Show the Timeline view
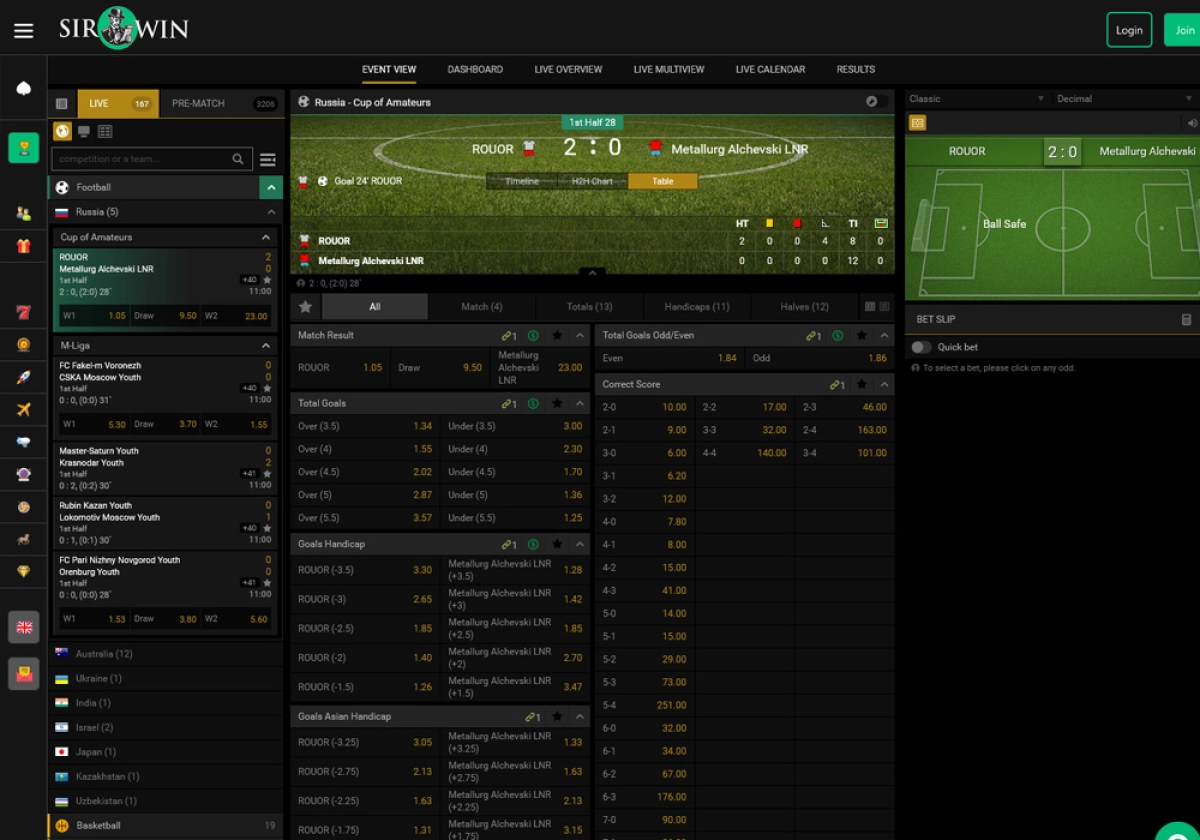 522,182
